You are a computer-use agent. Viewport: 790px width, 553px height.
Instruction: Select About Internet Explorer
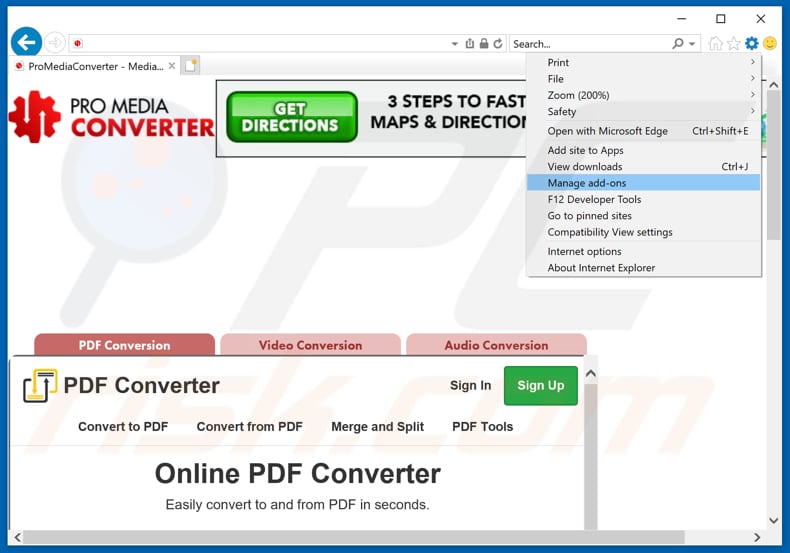(x=644, y=268)
